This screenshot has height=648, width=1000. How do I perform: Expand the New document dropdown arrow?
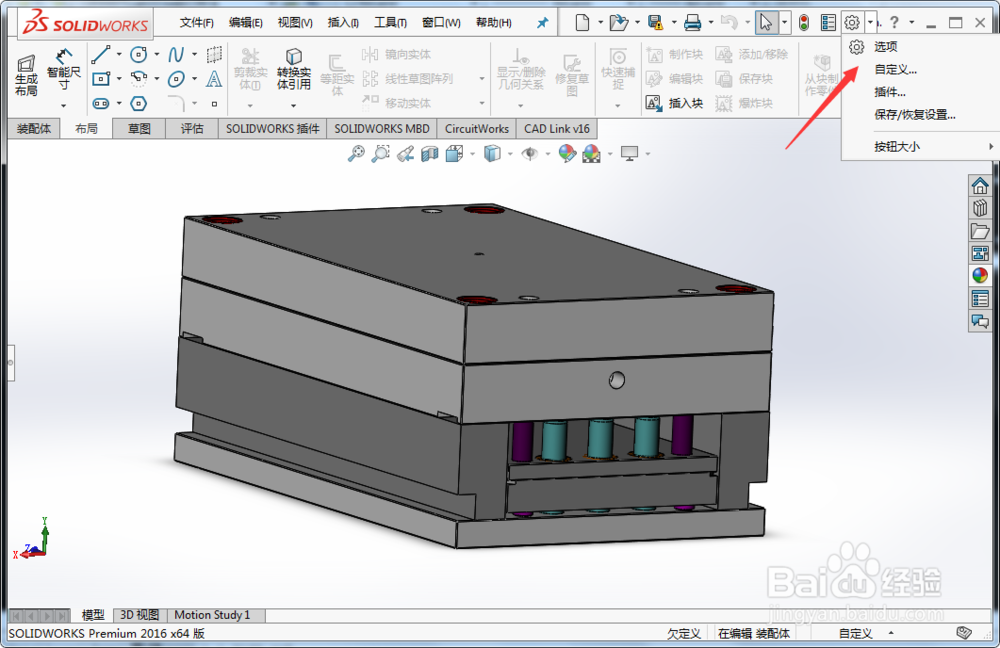point(600,23)
